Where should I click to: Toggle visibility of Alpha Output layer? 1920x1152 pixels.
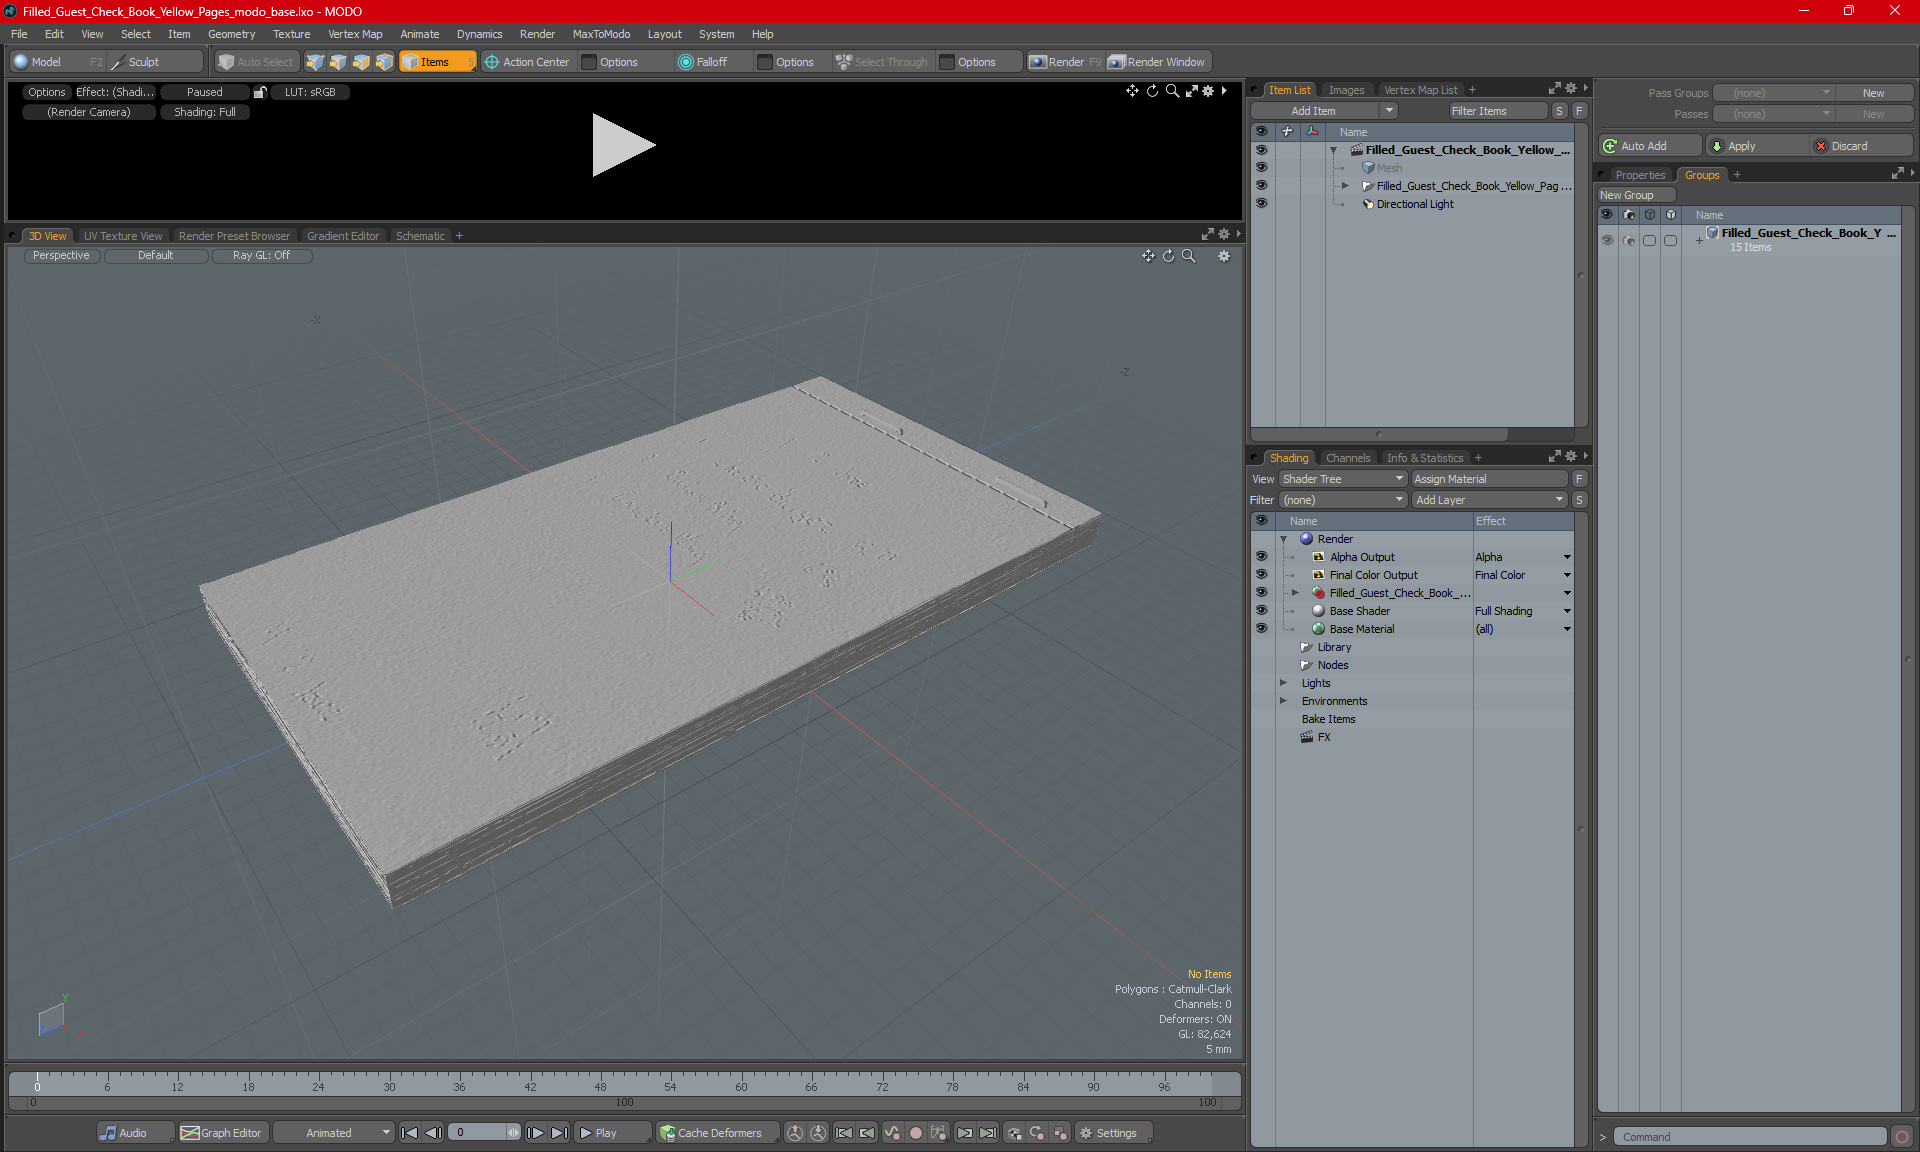click(x=1261, y=557)
